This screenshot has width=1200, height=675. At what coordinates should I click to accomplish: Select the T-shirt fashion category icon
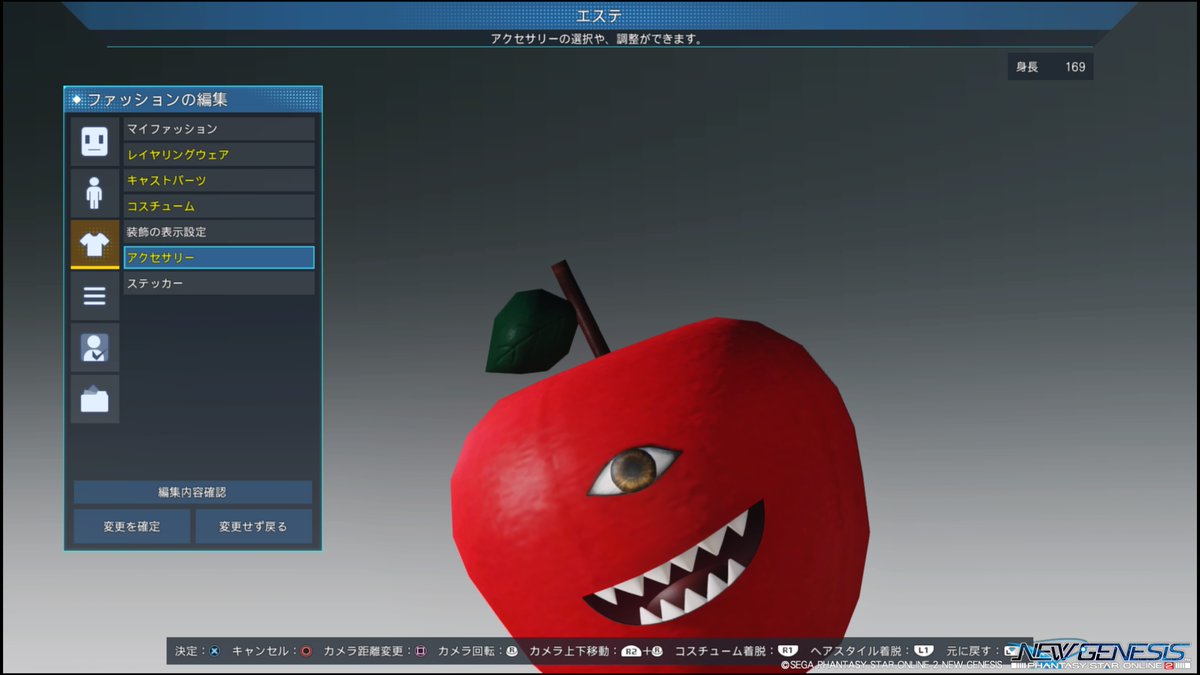click(95, 244)
